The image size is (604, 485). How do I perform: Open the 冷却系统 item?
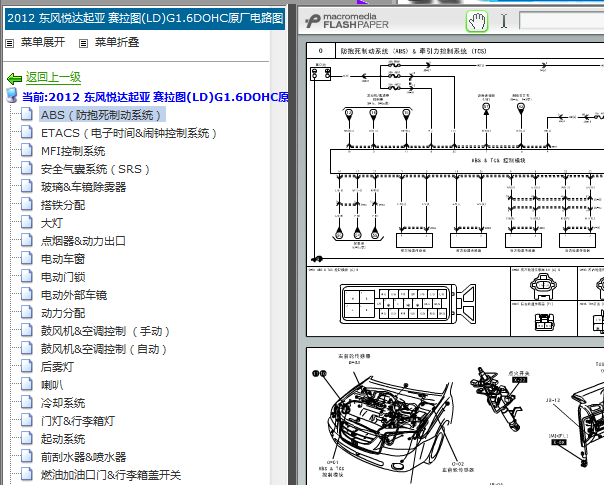coord(63,403)
